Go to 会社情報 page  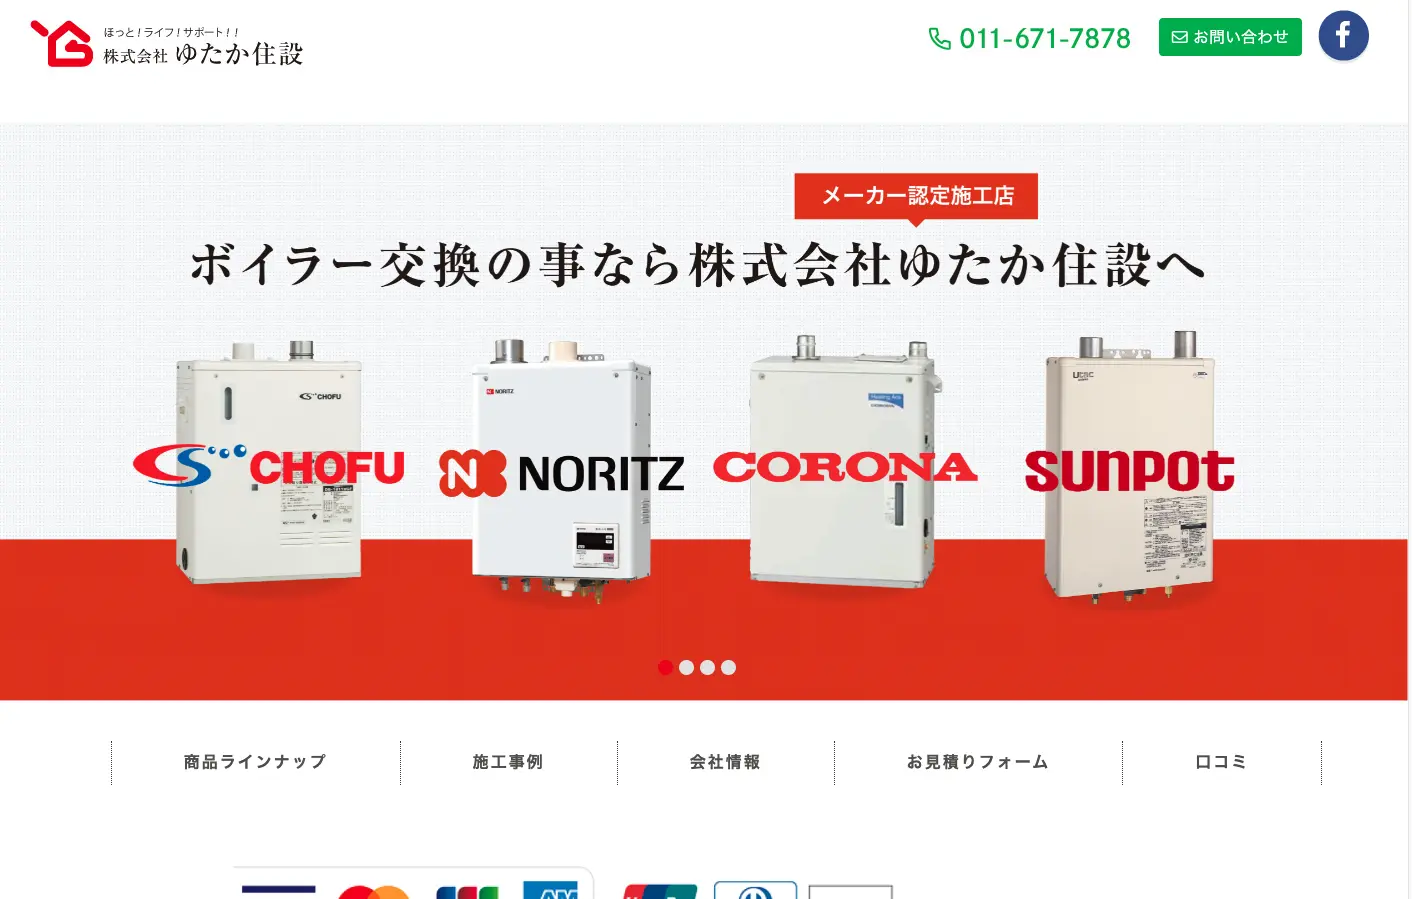[x=725, y=762]
